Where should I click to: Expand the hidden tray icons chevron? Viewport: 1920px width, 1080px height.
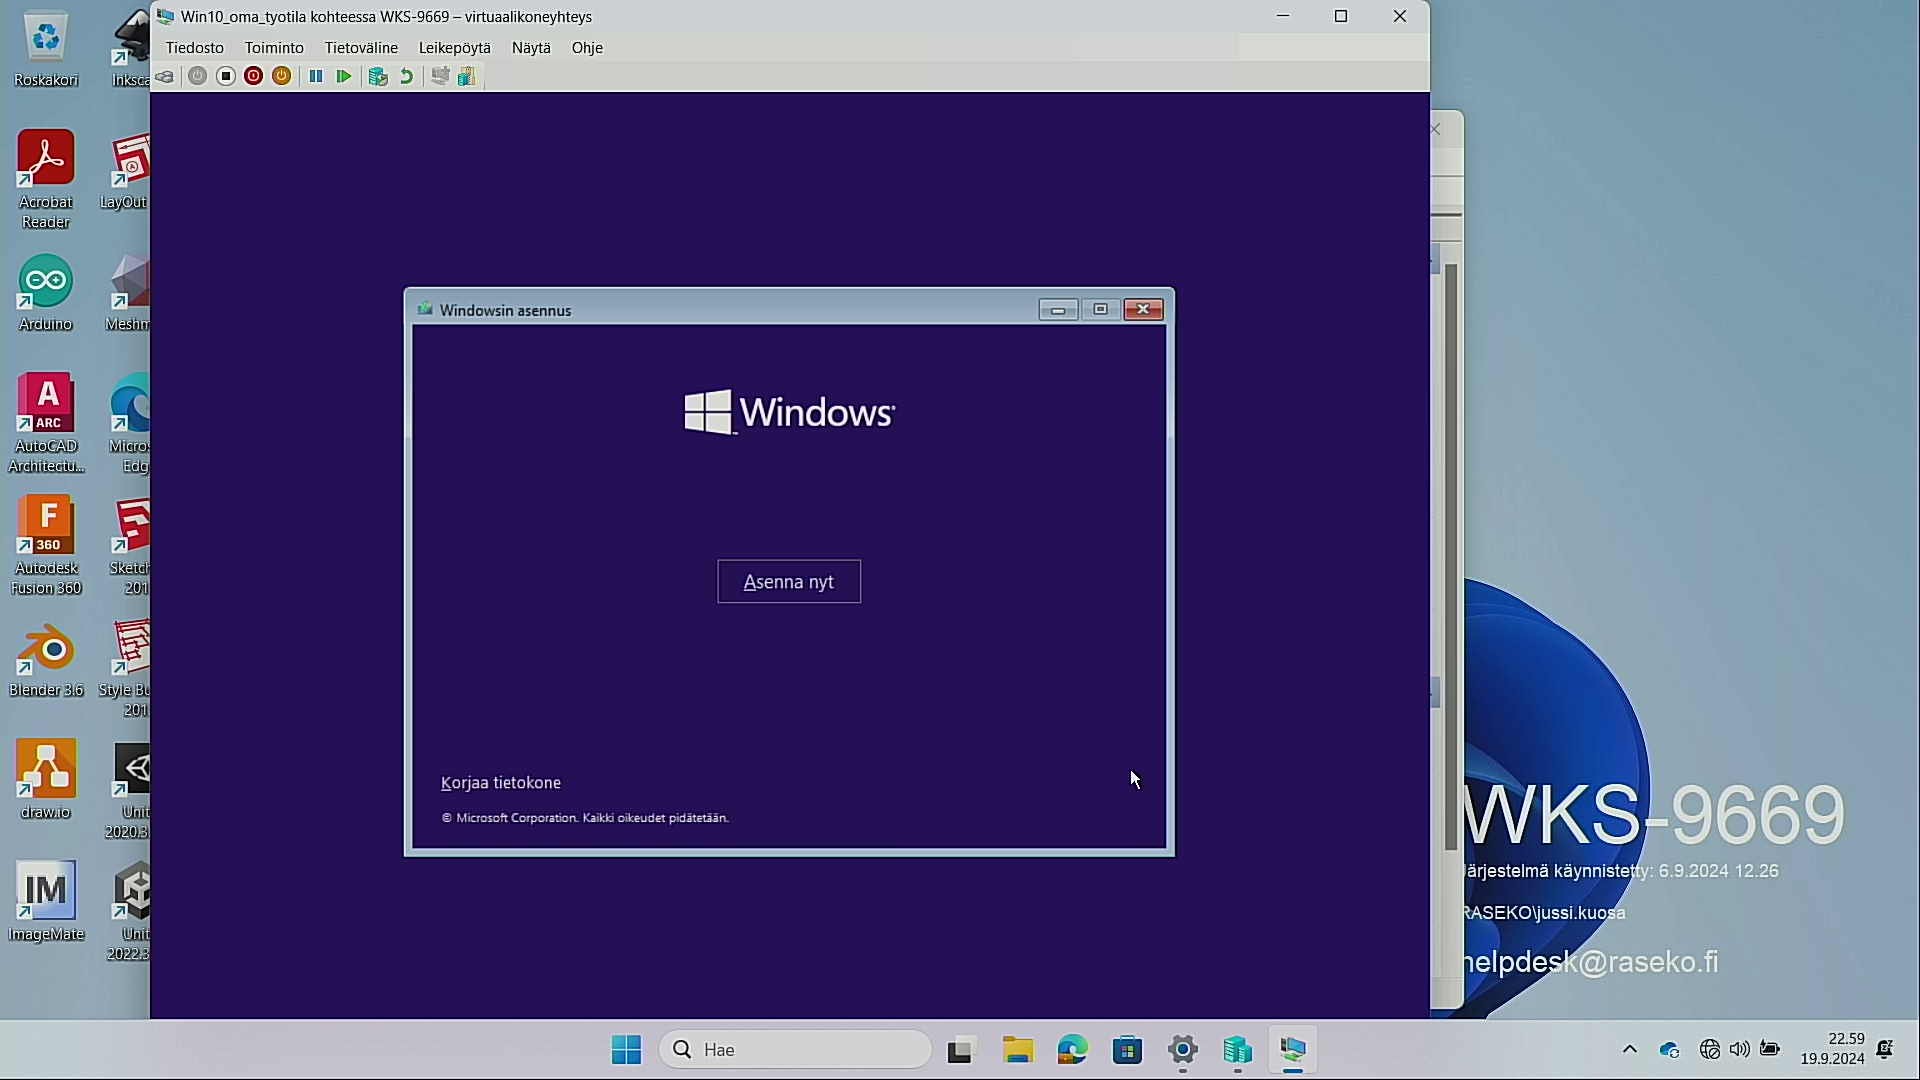point(1630,1050)
